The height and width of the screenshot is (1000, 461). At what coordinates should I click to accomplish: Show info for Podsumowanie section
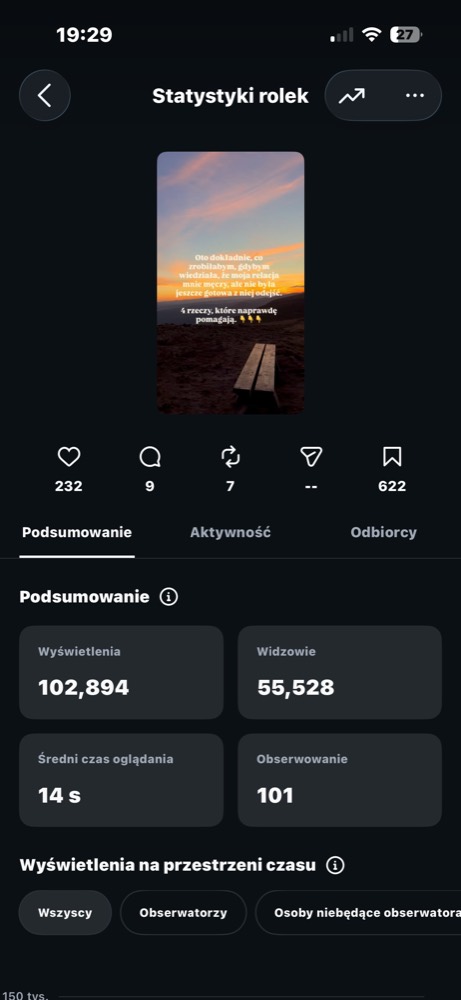(168, 597)
